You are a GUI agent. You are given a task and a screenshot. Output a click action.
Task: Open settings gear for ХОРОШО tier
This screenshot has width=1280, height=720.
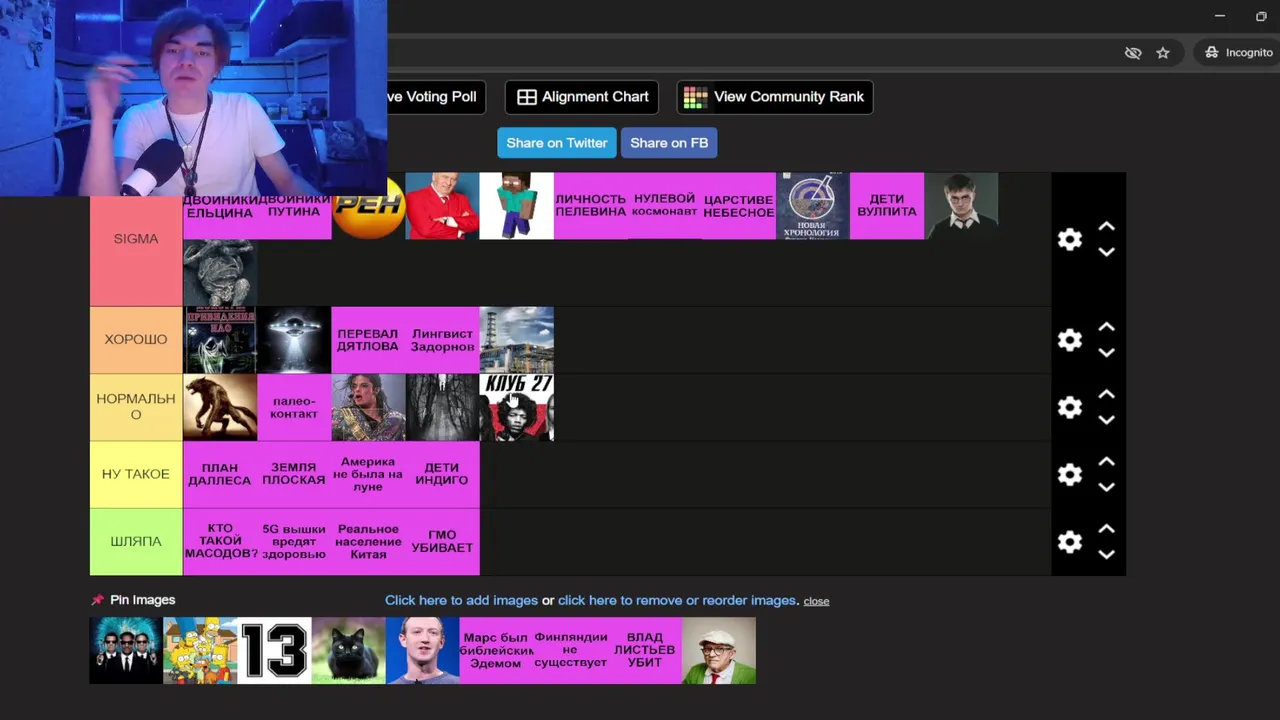(1070, 340)
